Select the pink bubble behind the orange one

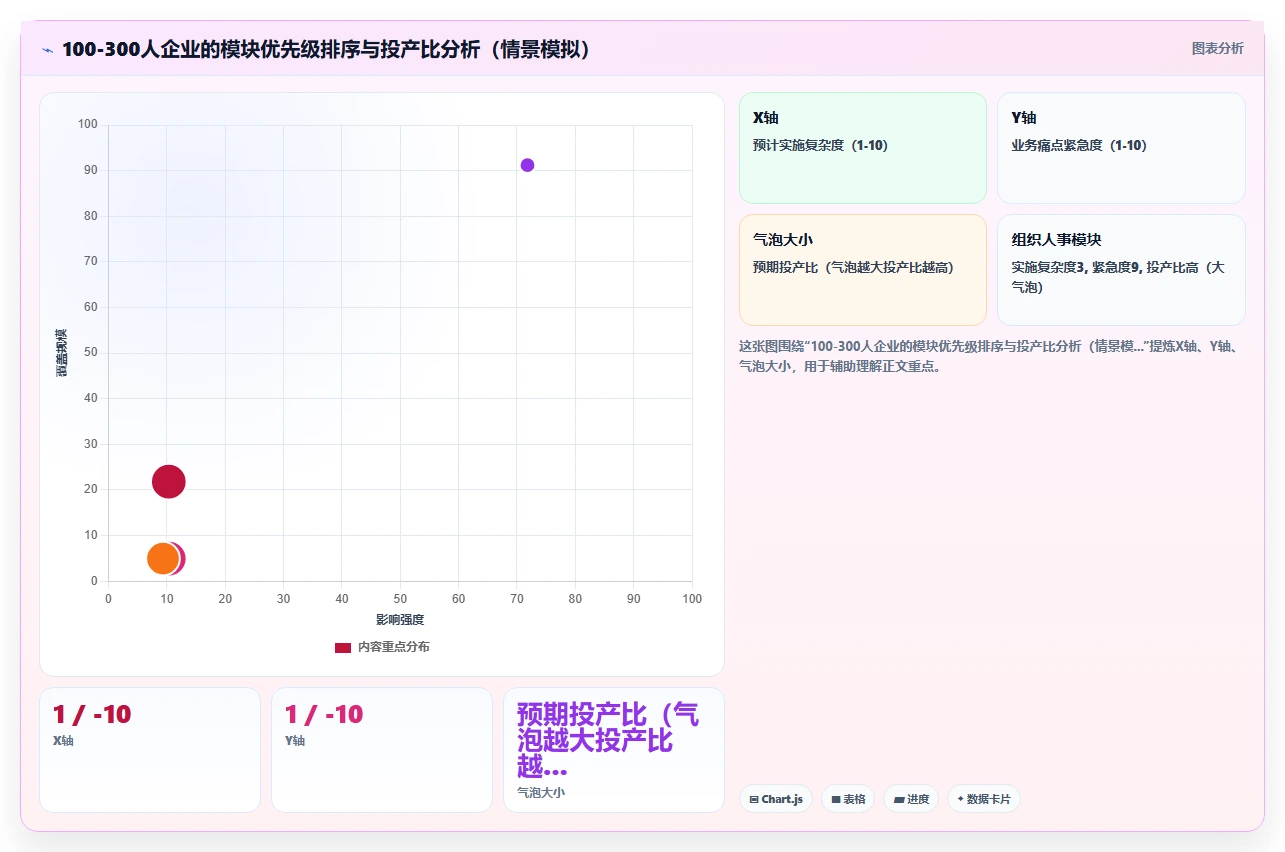coord(181,558)
